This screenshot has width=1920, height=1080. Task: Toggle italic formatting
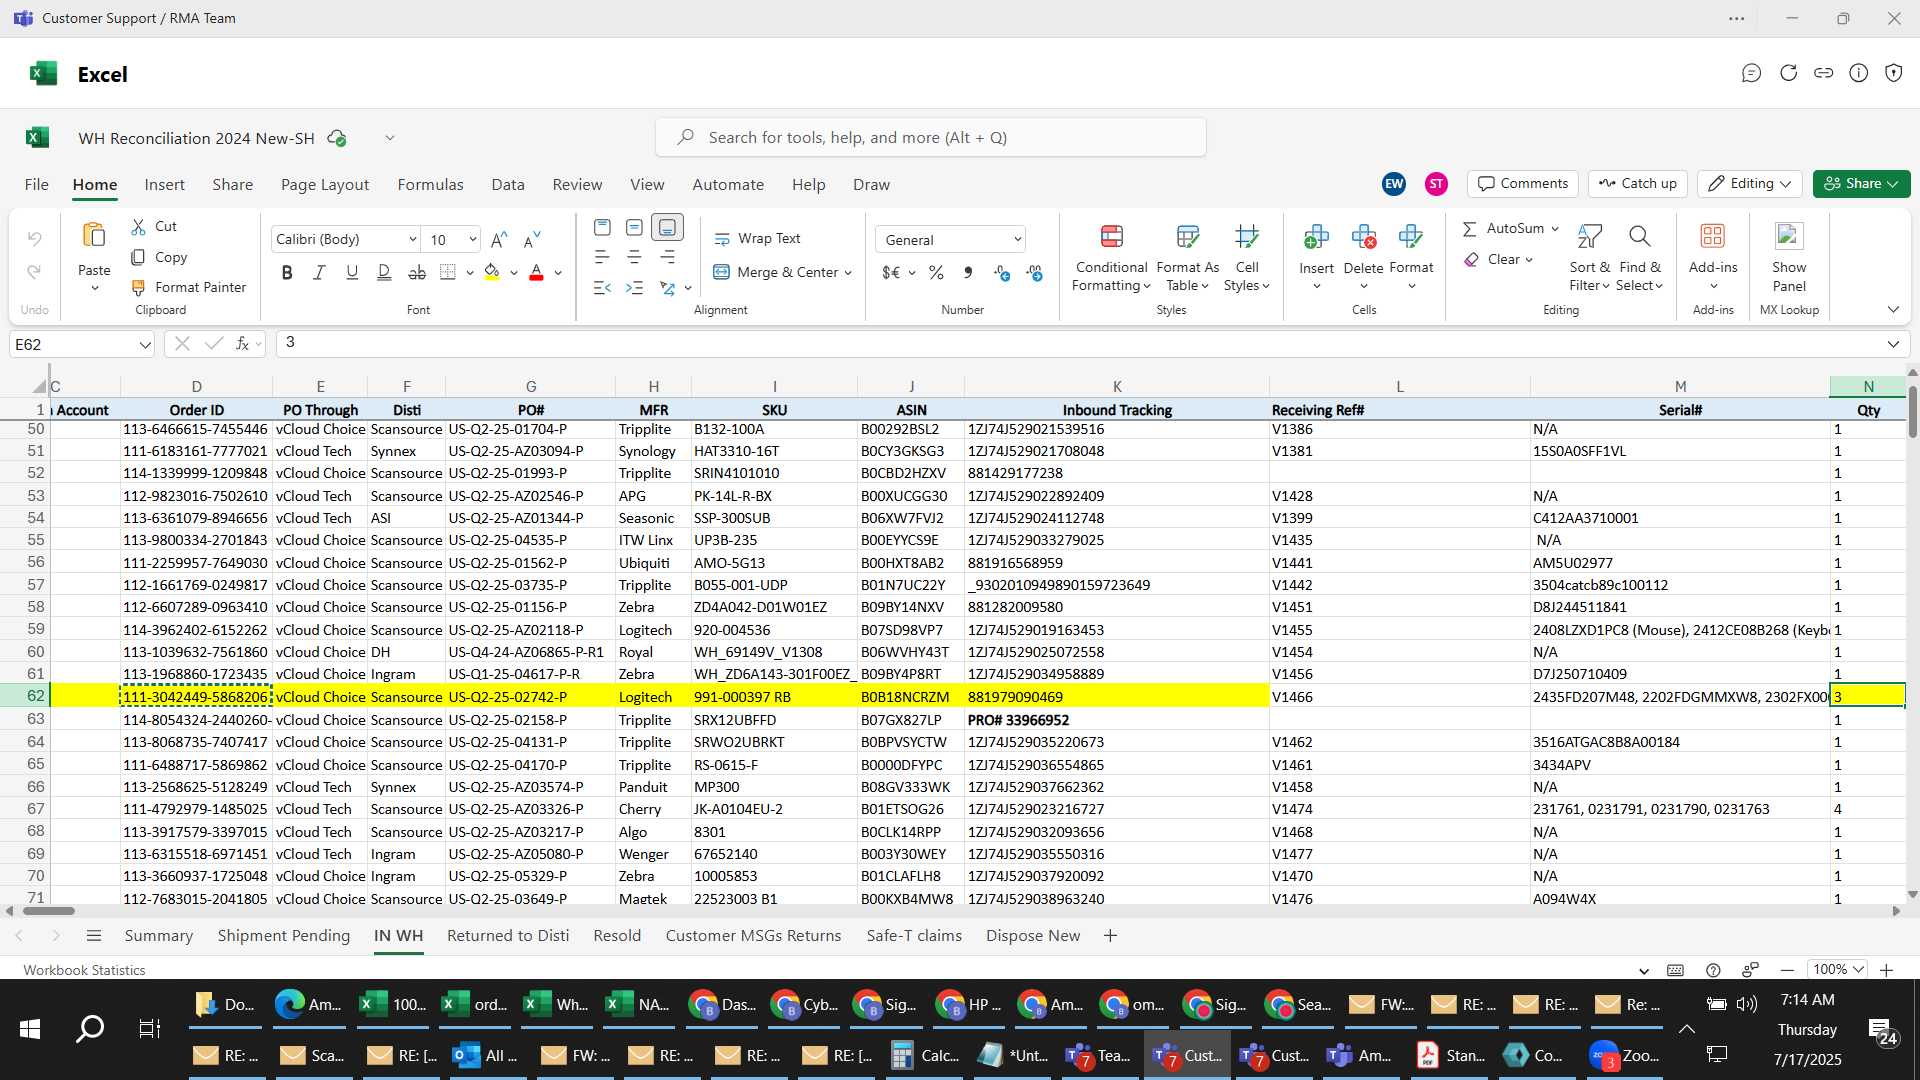pos(319,273)
